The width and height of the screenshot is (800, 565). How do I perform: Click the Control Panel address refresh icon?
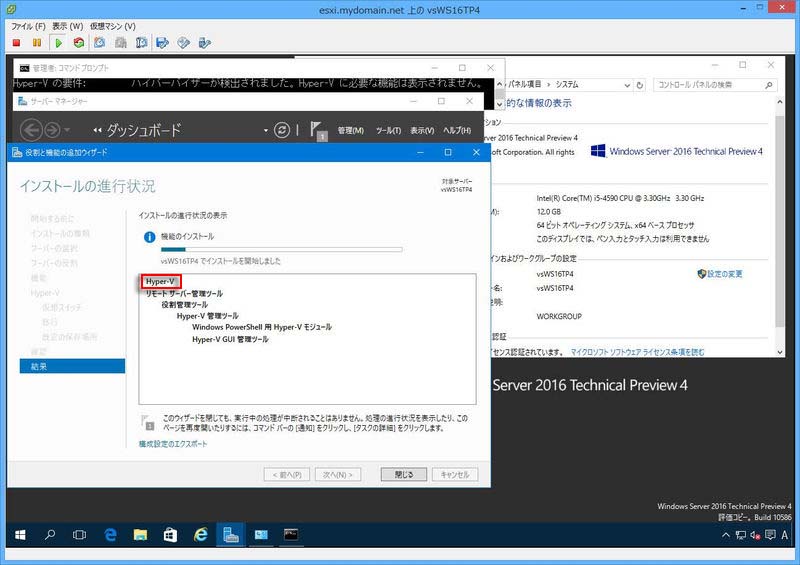640,85
